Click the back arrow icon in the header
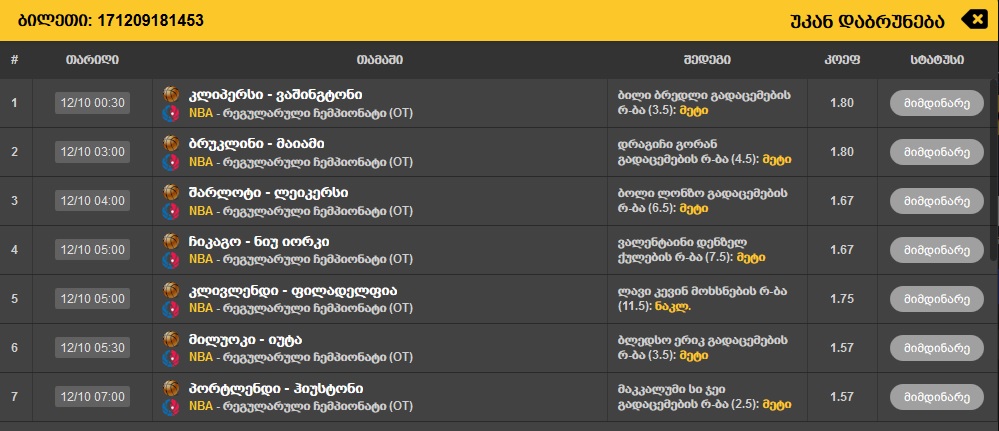 [x=972, y=19]
